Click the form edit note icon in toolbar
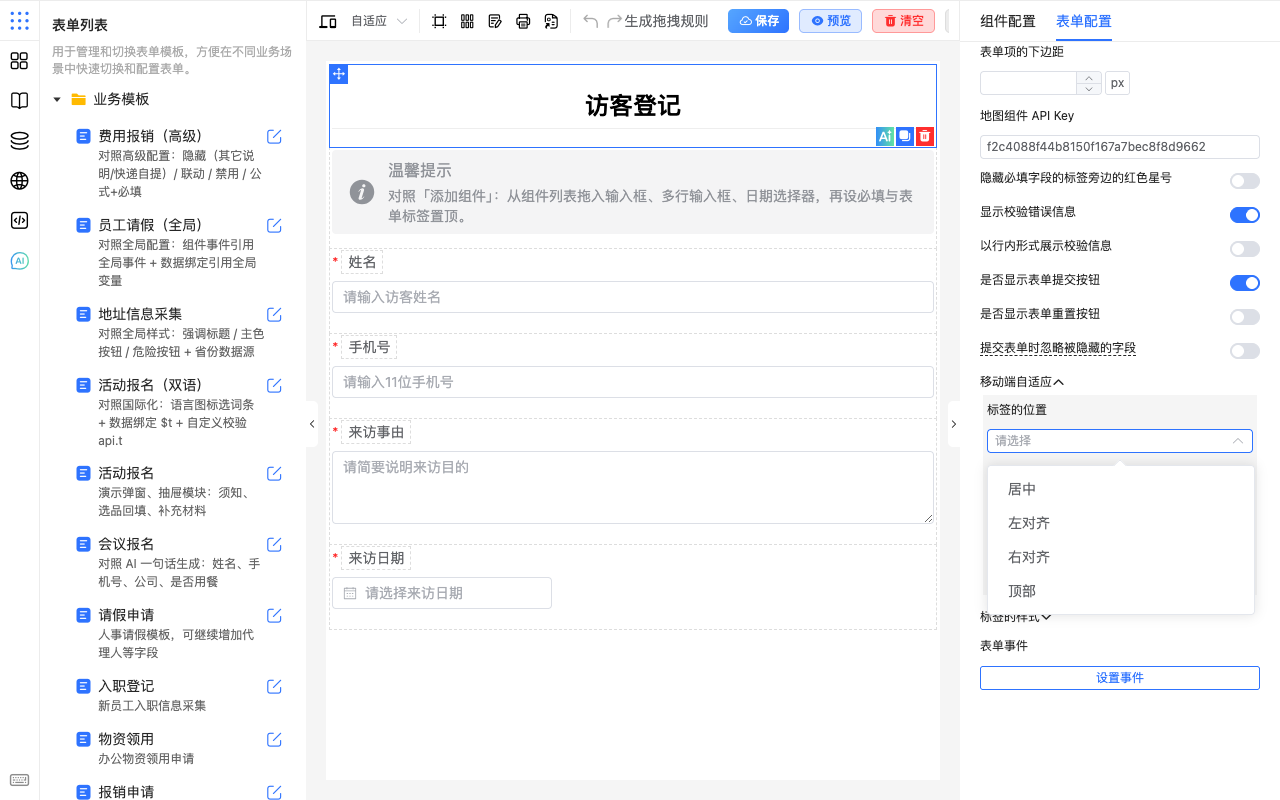 point(495,21)
